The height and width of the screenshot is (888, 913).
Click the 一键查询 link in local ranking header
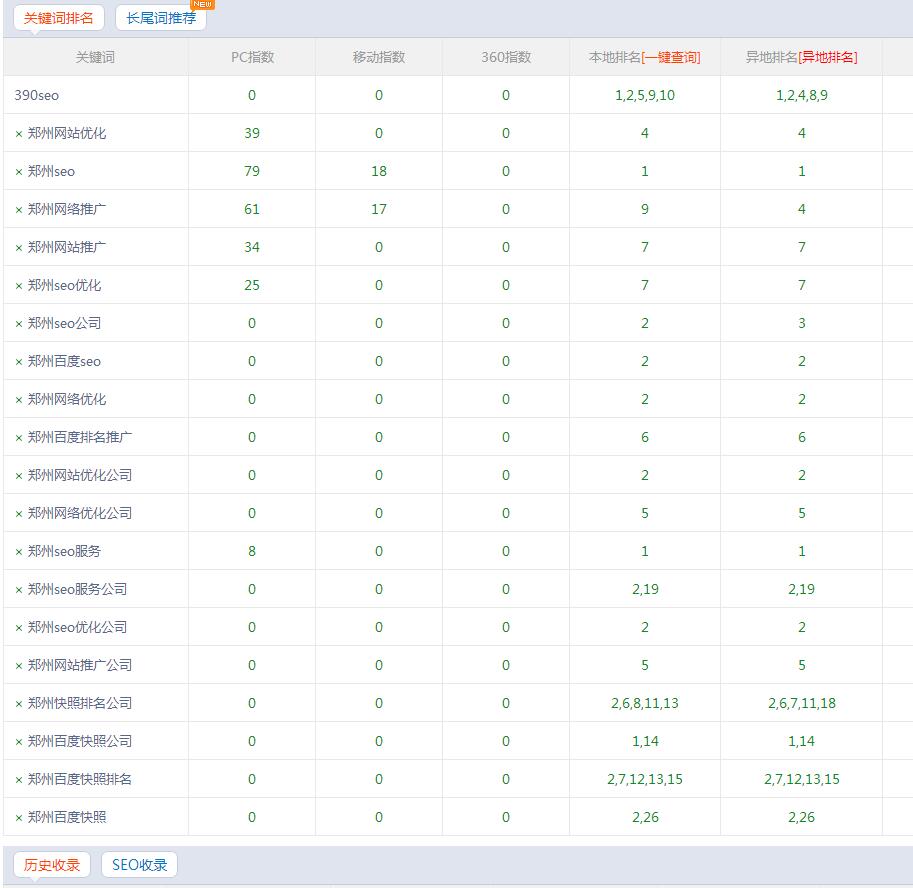coord(671,58)
